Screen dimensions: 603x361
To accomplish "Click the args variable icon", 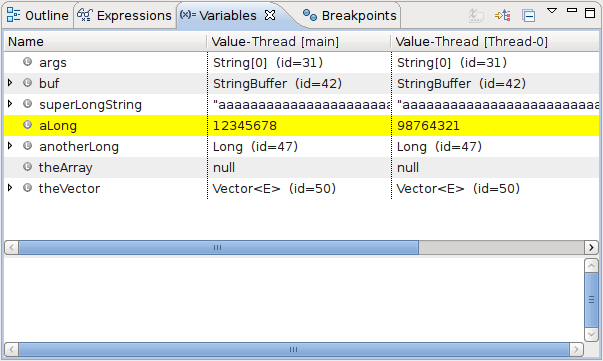I will click(x=27, y=62).
